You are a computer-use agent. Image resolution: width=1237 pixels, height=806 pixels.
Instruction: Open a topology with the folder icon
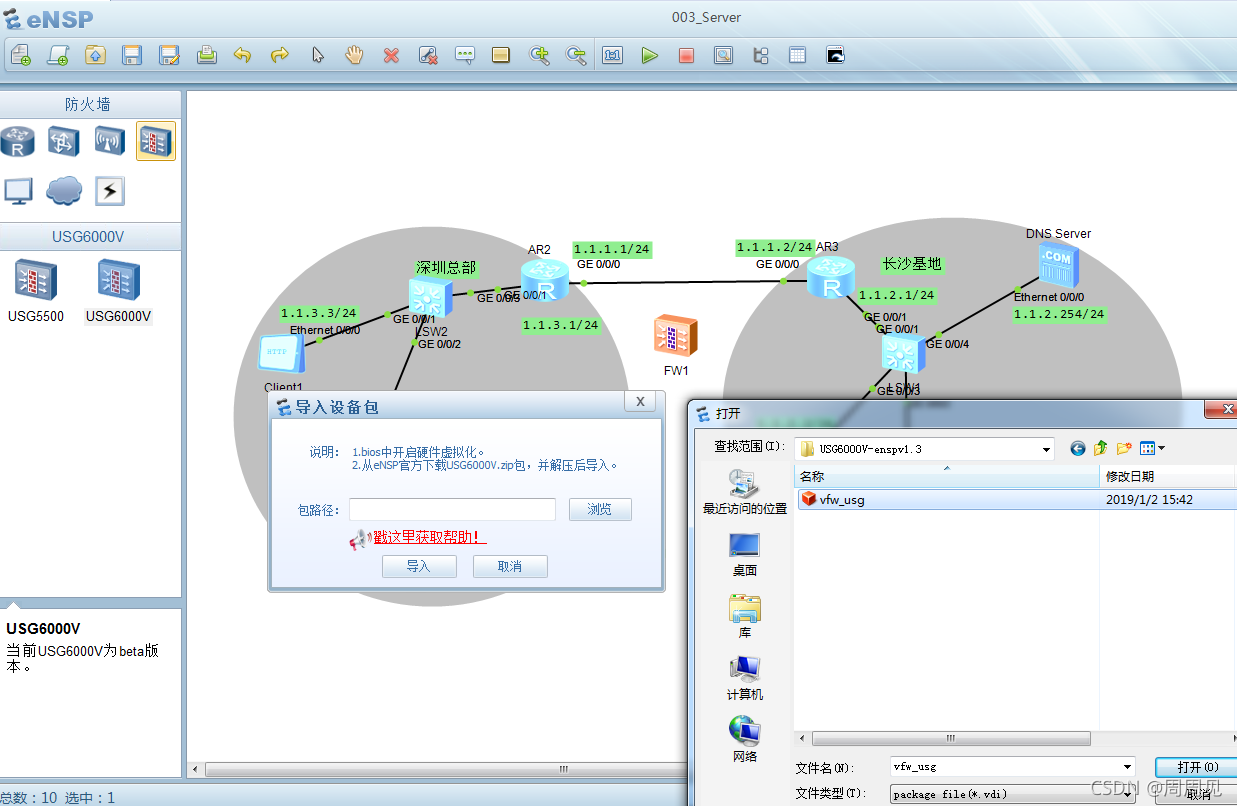tap(95, 56)
